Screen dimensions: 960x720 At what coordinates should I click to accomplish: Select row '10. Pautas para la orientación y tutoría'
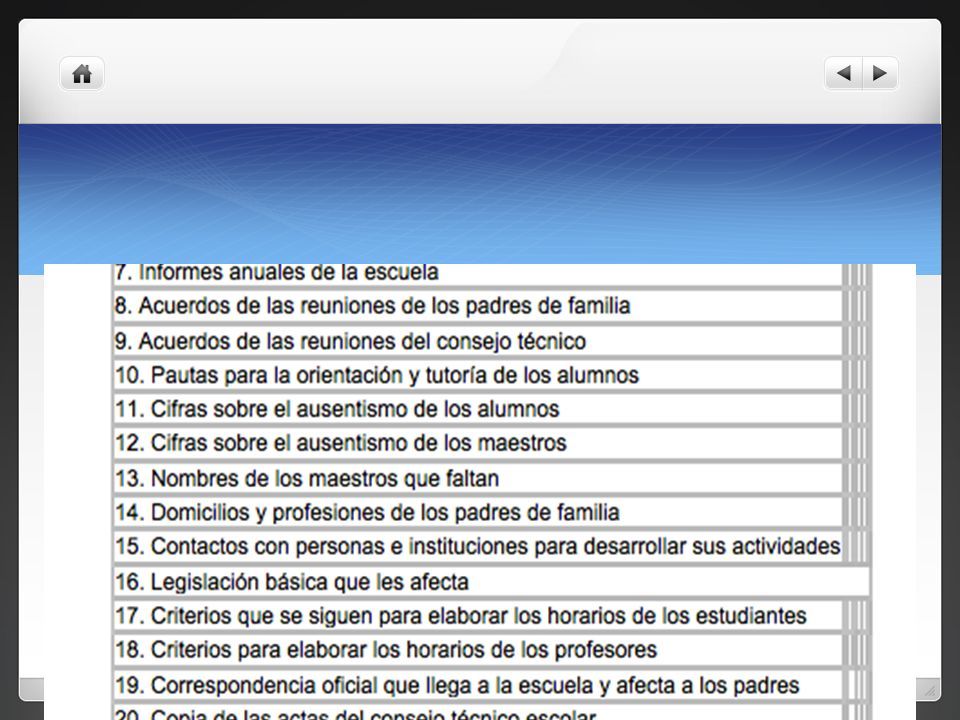tap(478, 375)
